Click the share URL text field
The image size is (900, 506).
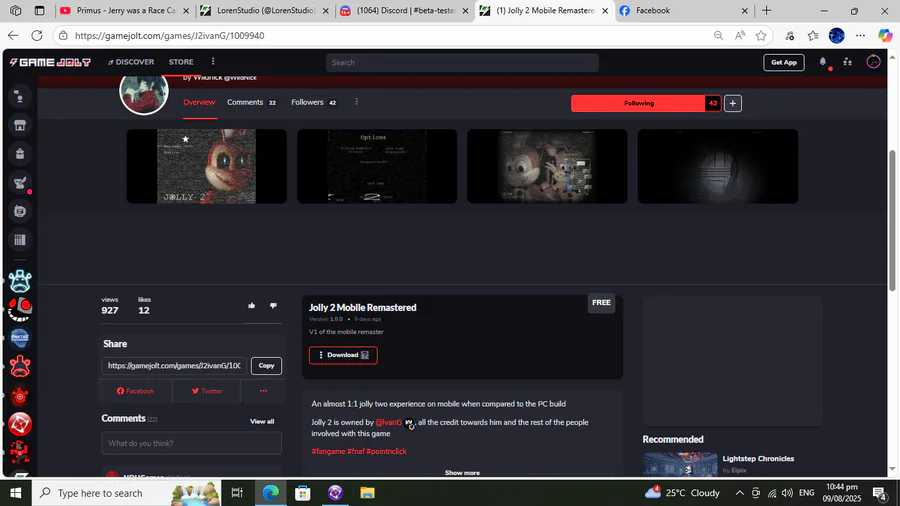click(174, 365)
